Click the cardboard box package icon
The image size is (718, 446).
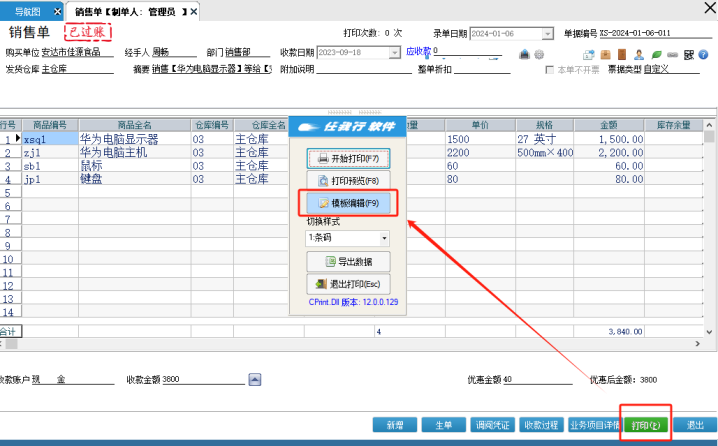click(x=605, y=55)
